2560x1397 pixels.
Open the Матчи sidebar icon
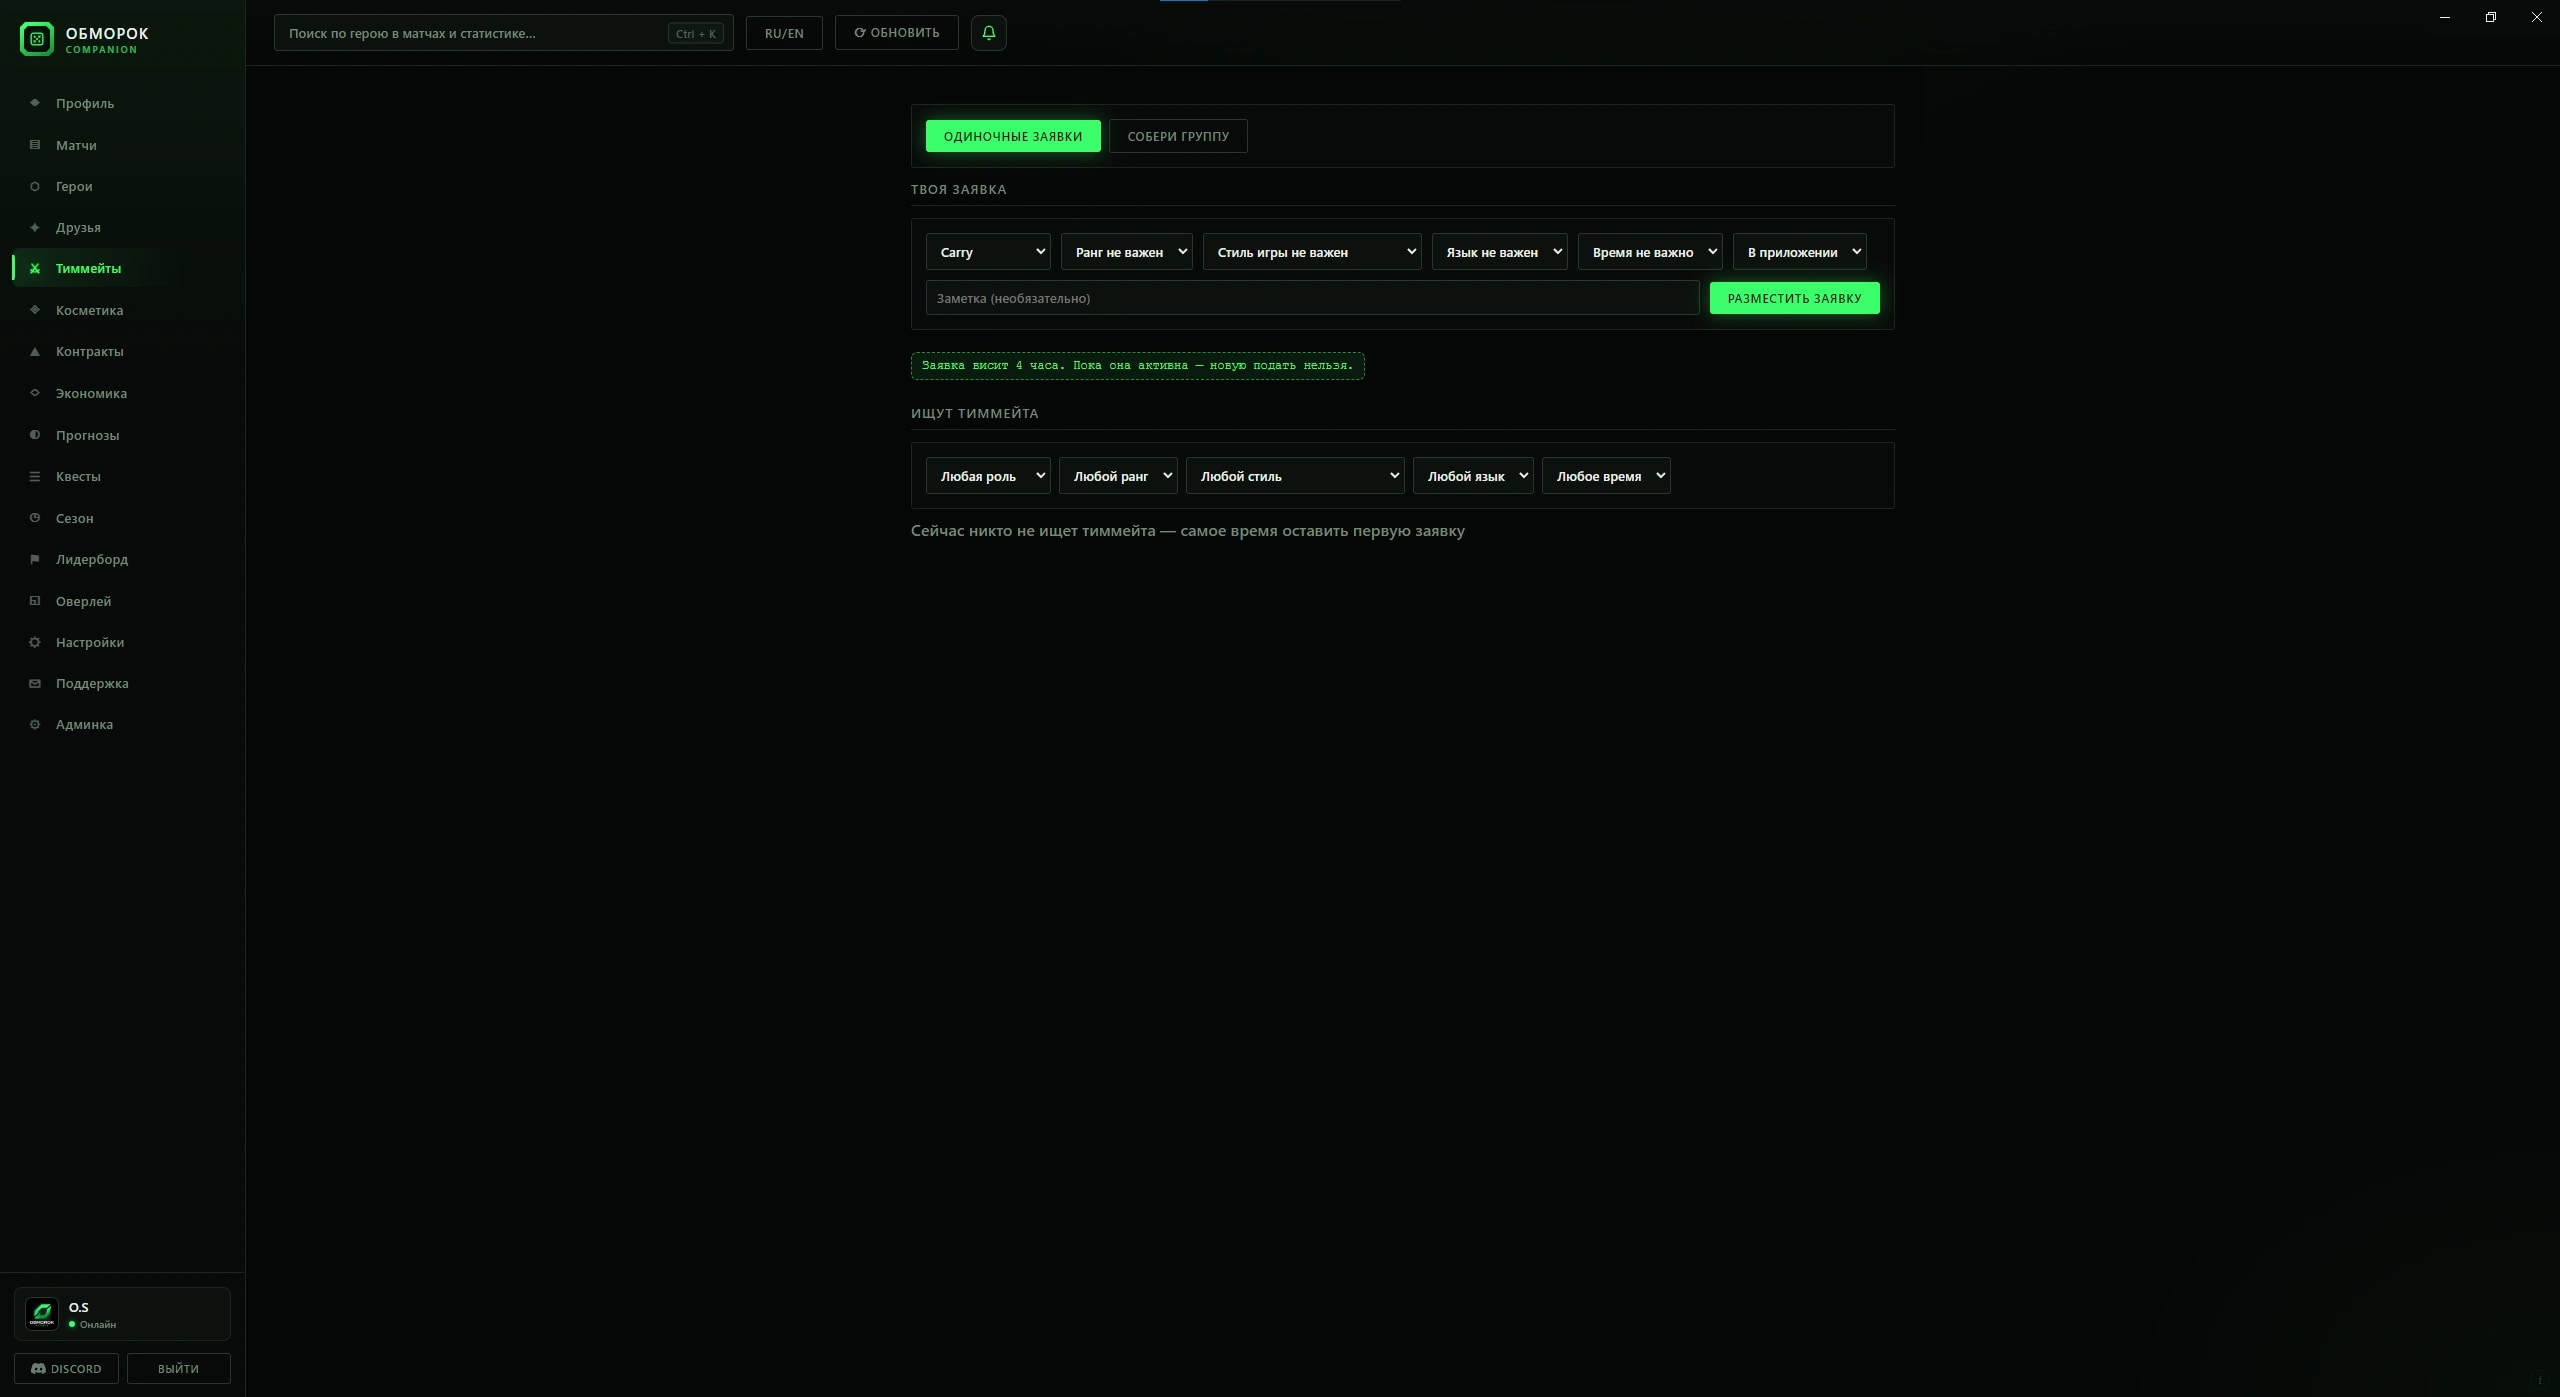35,145
